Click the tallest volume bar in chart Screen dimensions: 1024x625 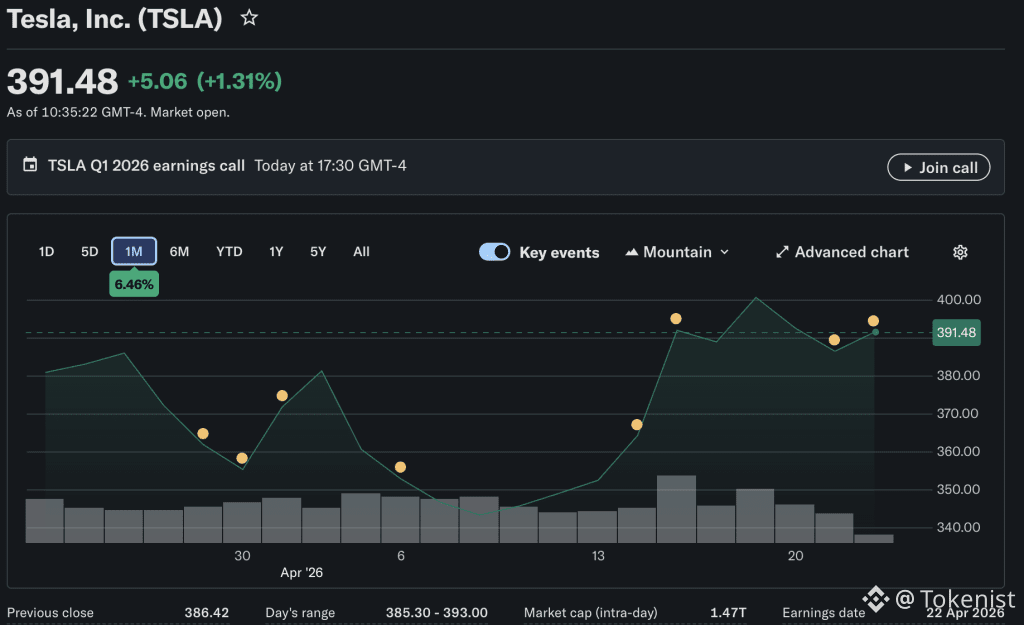click(x=676, y=509)
